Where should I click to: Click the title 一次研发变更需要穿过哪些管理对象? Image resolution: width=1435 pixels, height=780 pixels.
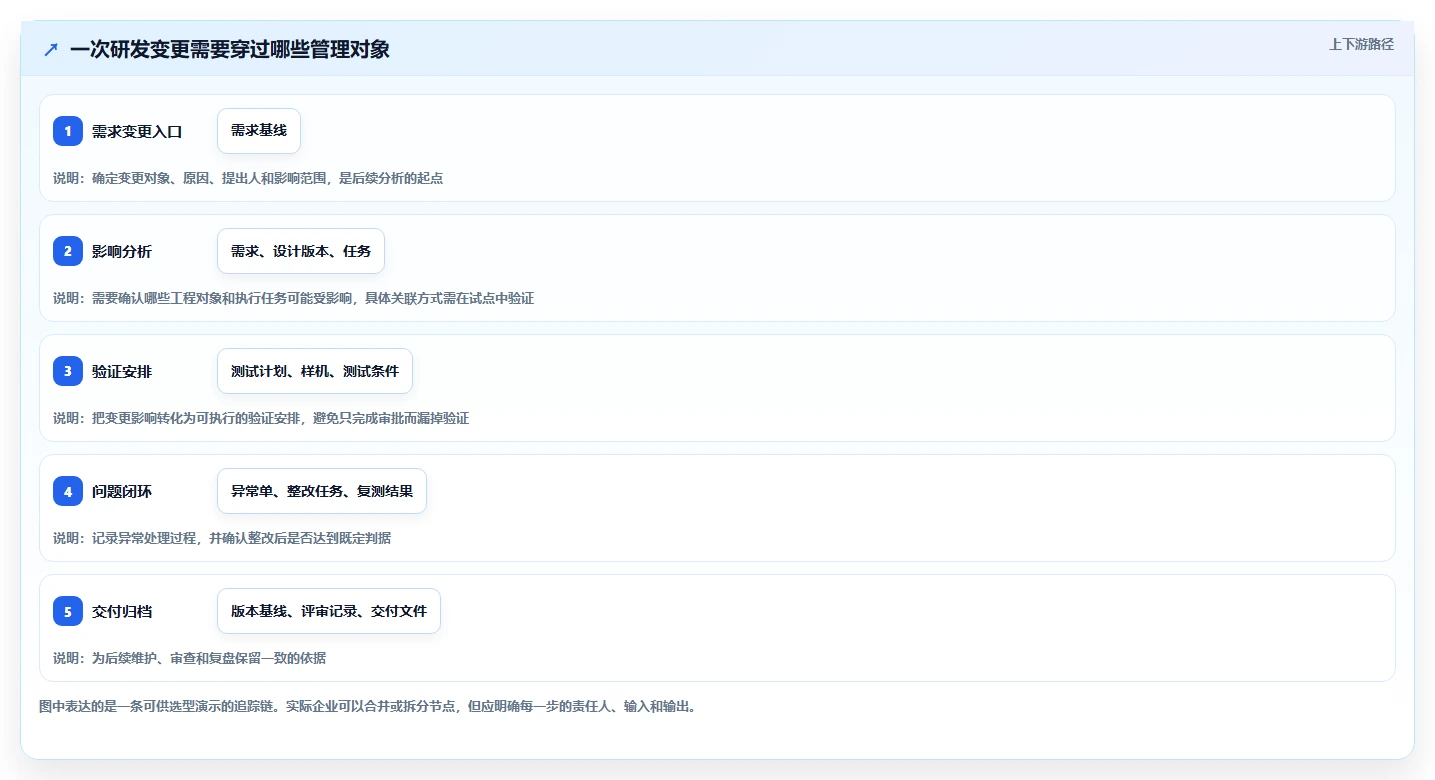pyautogui.click(x=230, y=49)
